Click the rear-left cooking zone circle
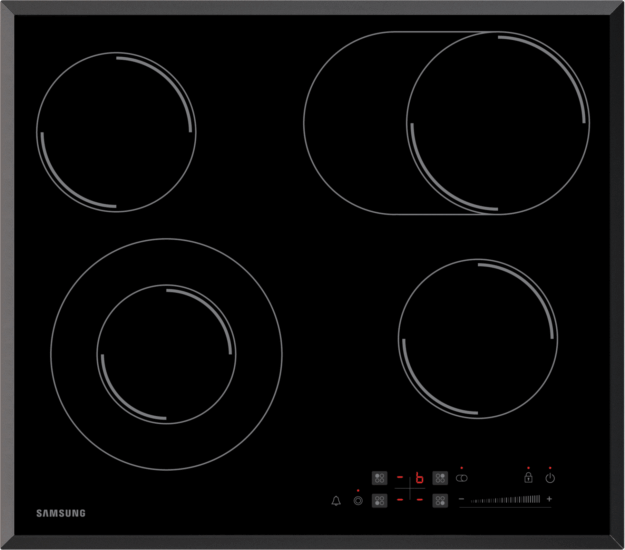 pos(116,133)
